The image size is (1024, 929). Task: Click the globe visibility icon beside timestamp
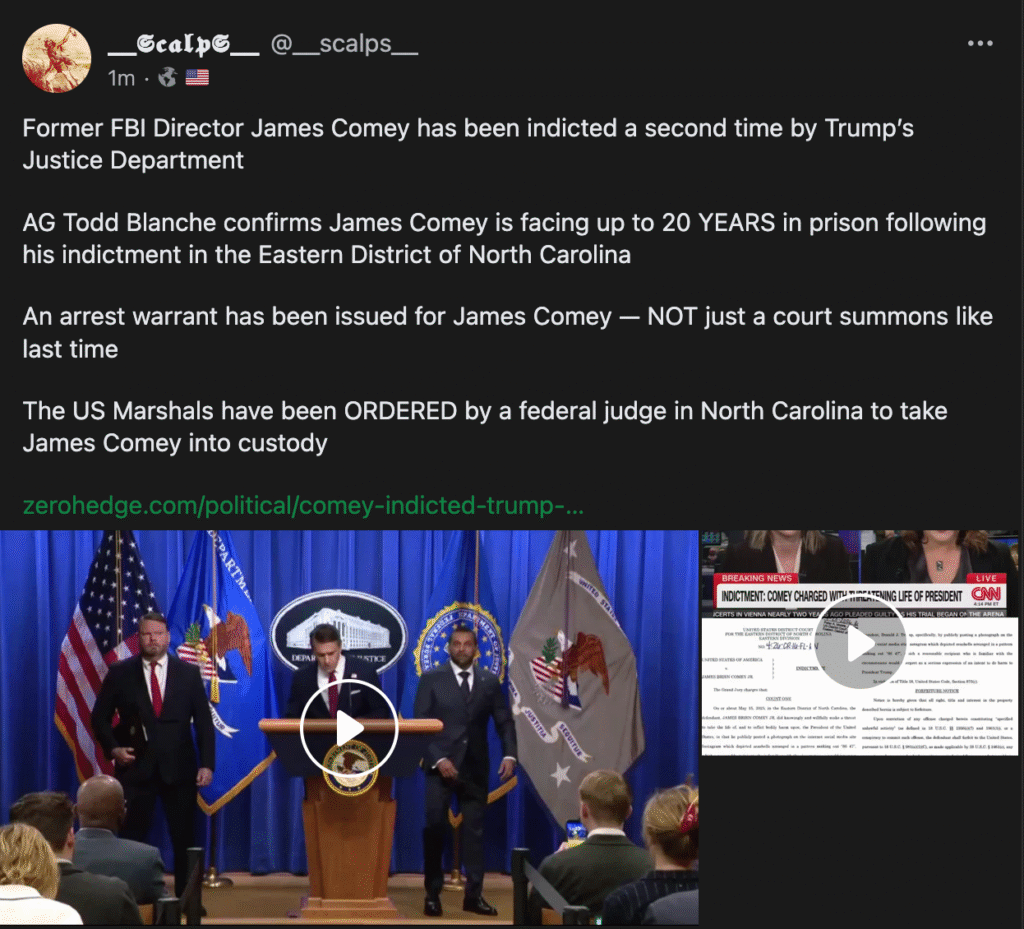click(167, 78)
